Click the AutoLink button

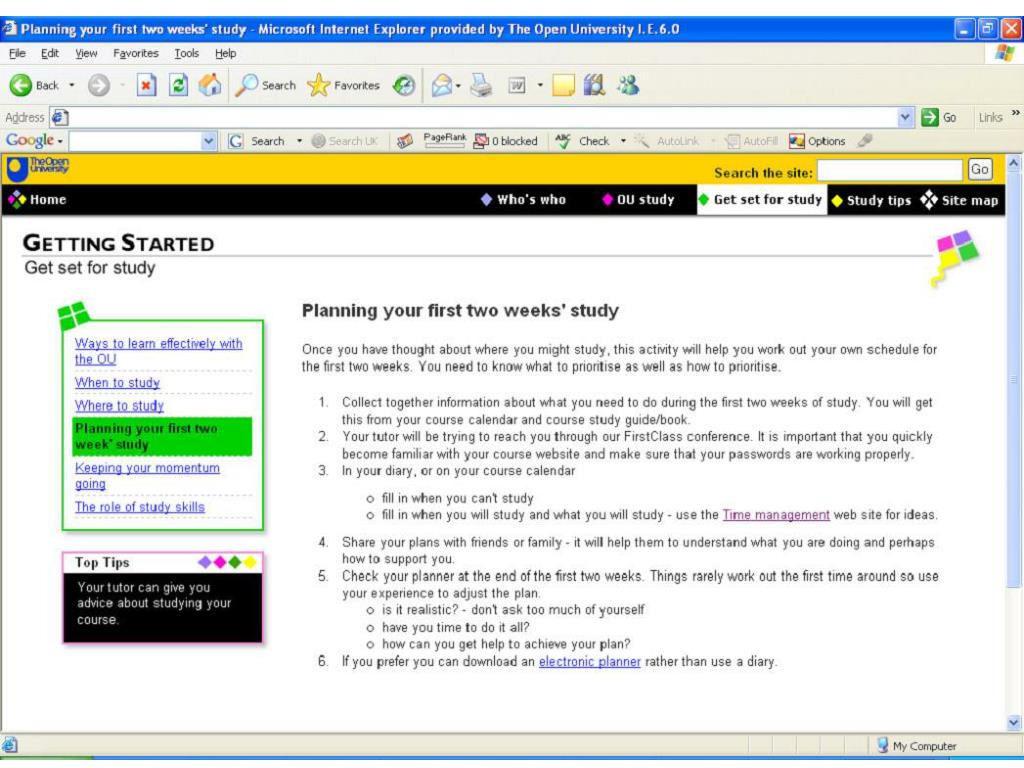(x=667, y=141)
